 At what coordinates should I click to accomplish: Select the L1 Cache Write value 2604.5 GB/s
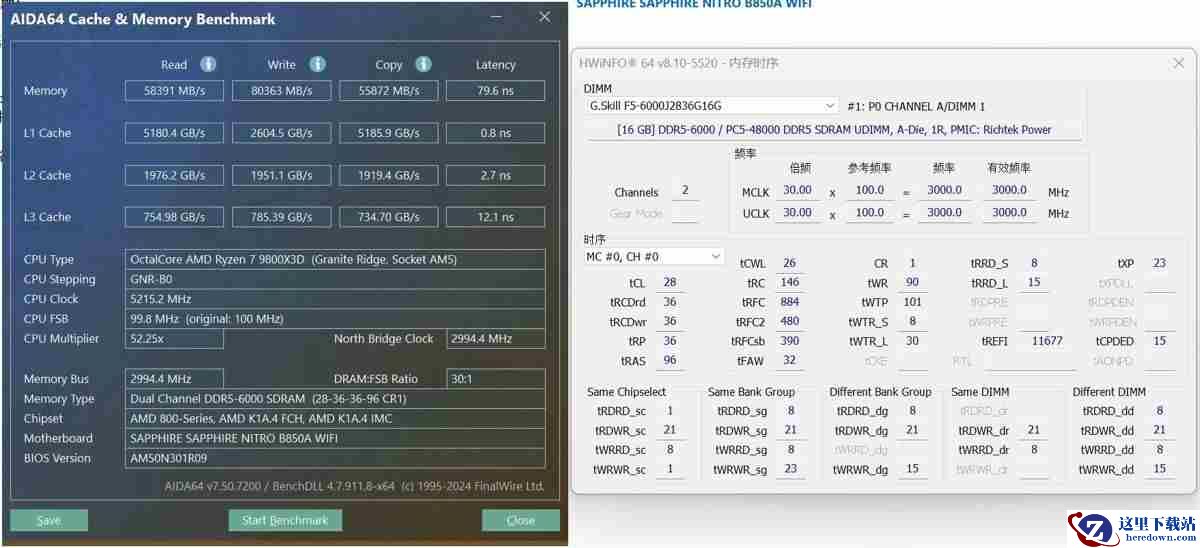point(281,133)
